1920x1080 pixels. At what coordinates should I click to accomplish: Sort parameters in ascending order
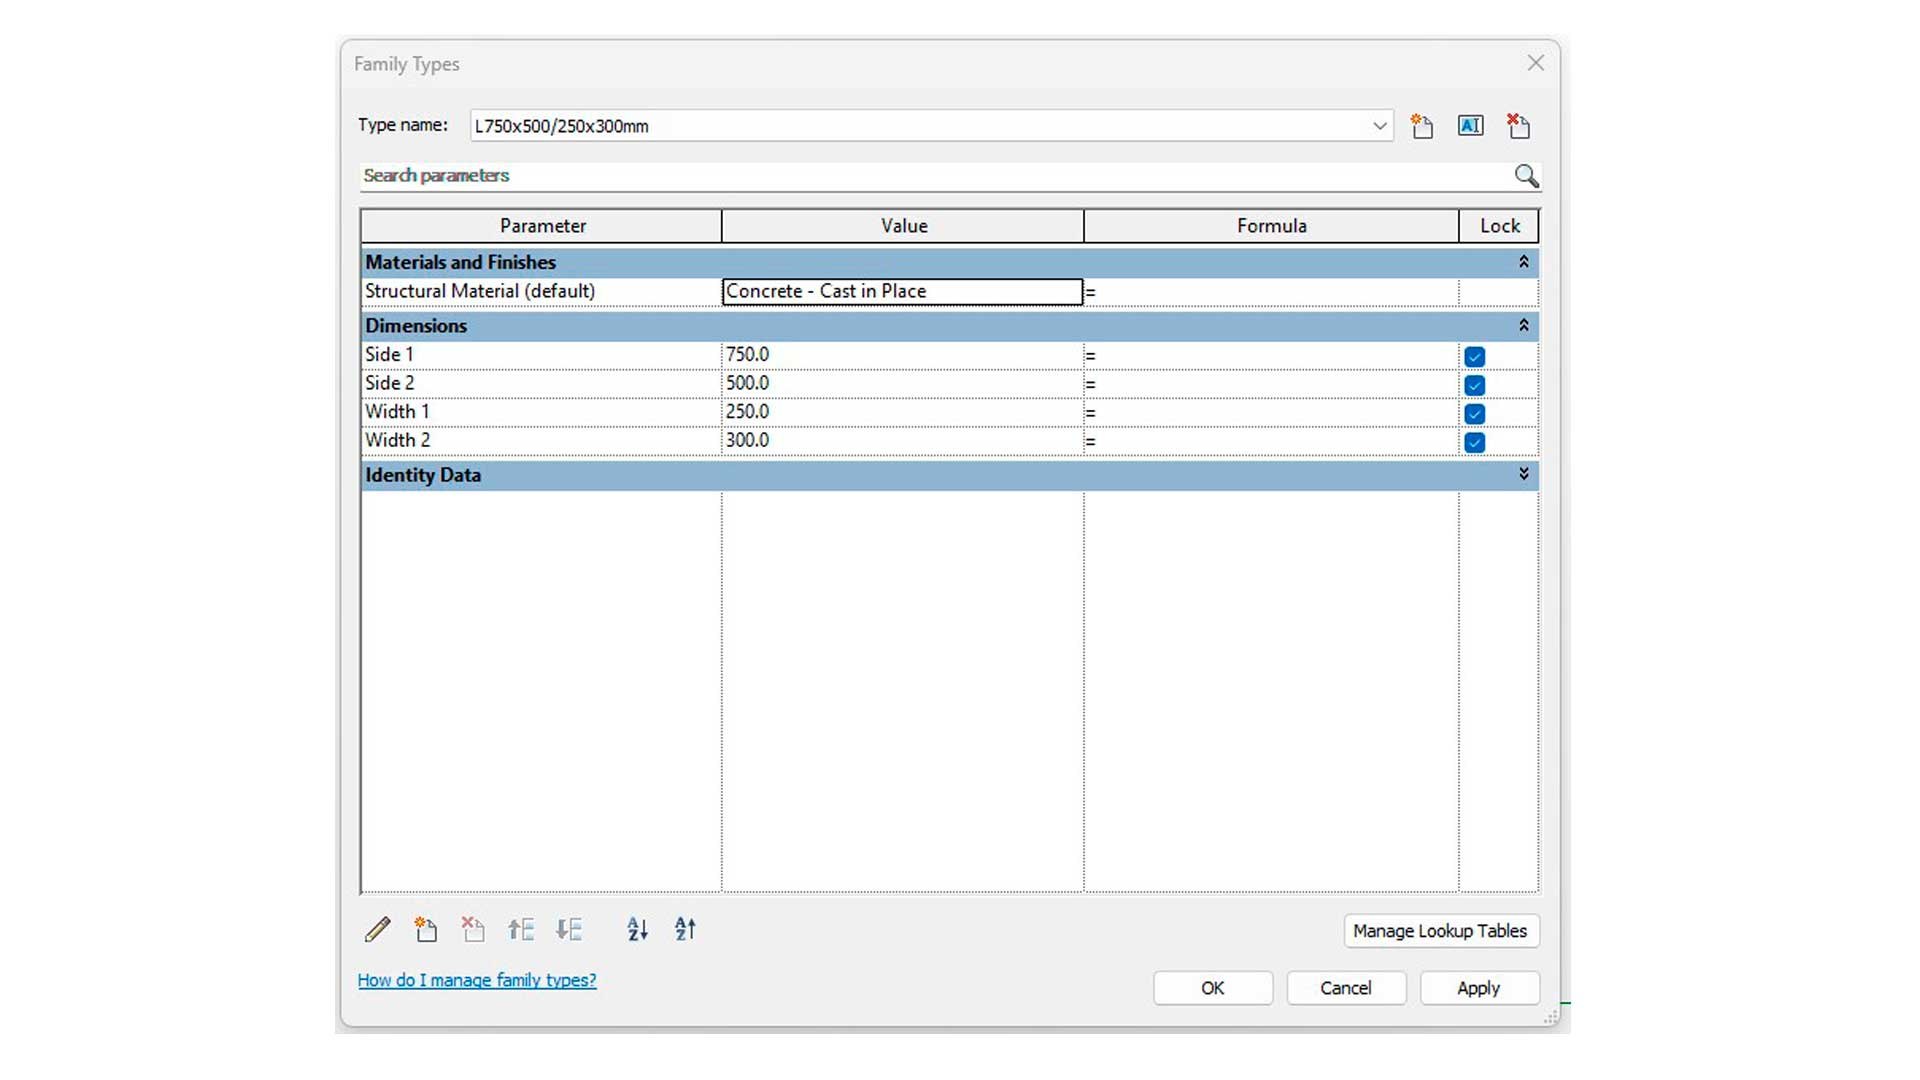pos(637,930)
